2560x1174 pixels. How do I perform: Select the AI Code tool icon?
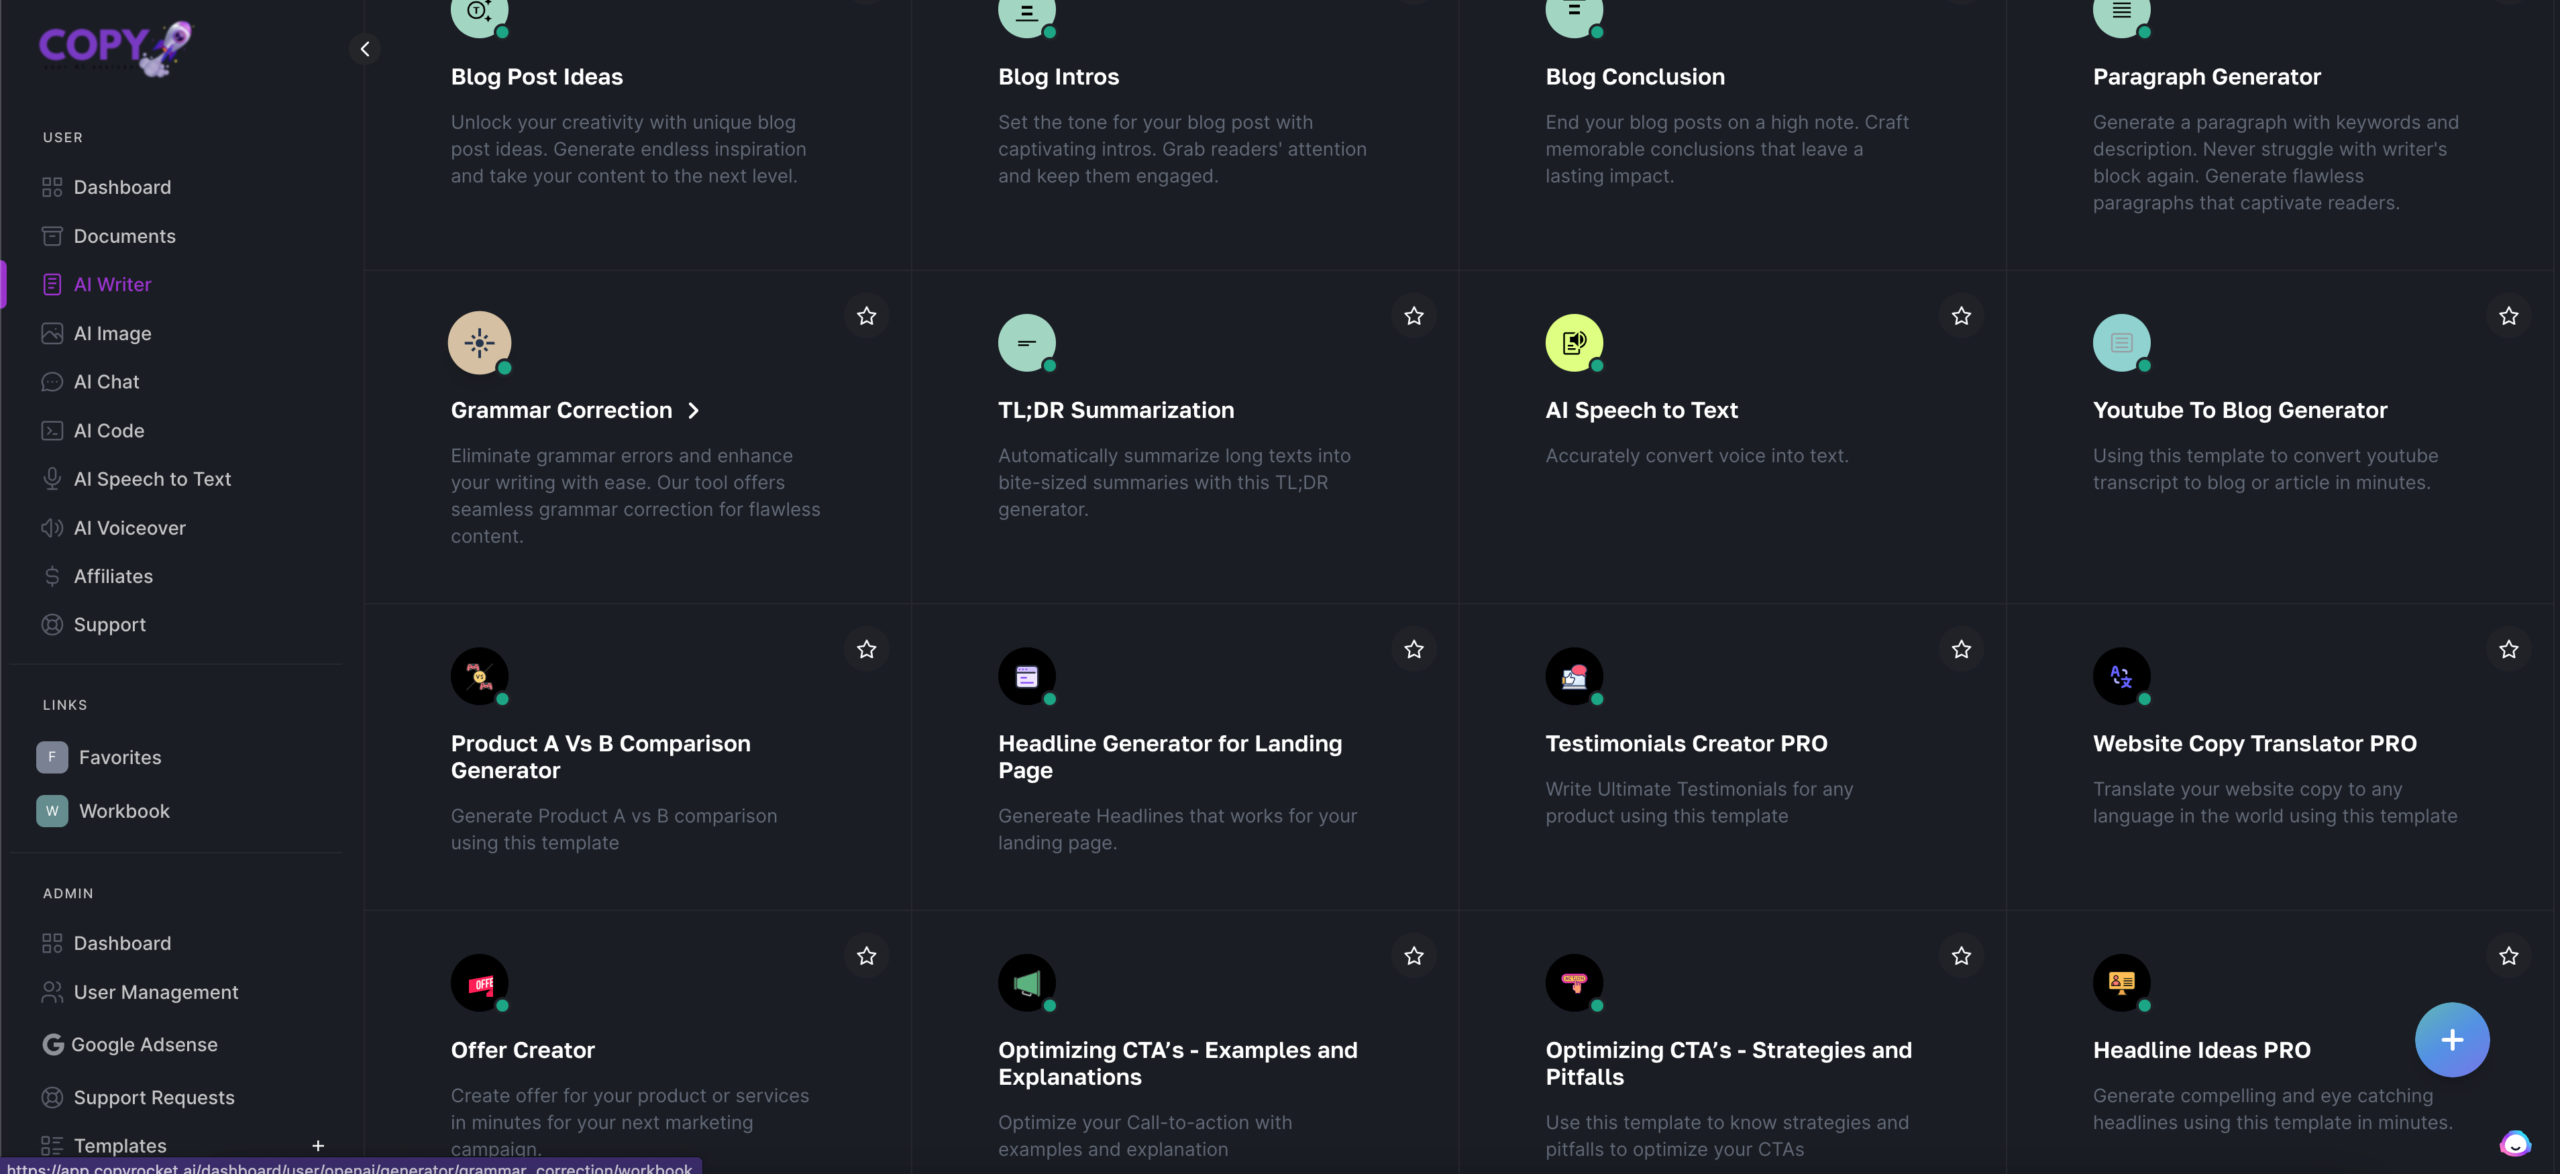point(52,430)
